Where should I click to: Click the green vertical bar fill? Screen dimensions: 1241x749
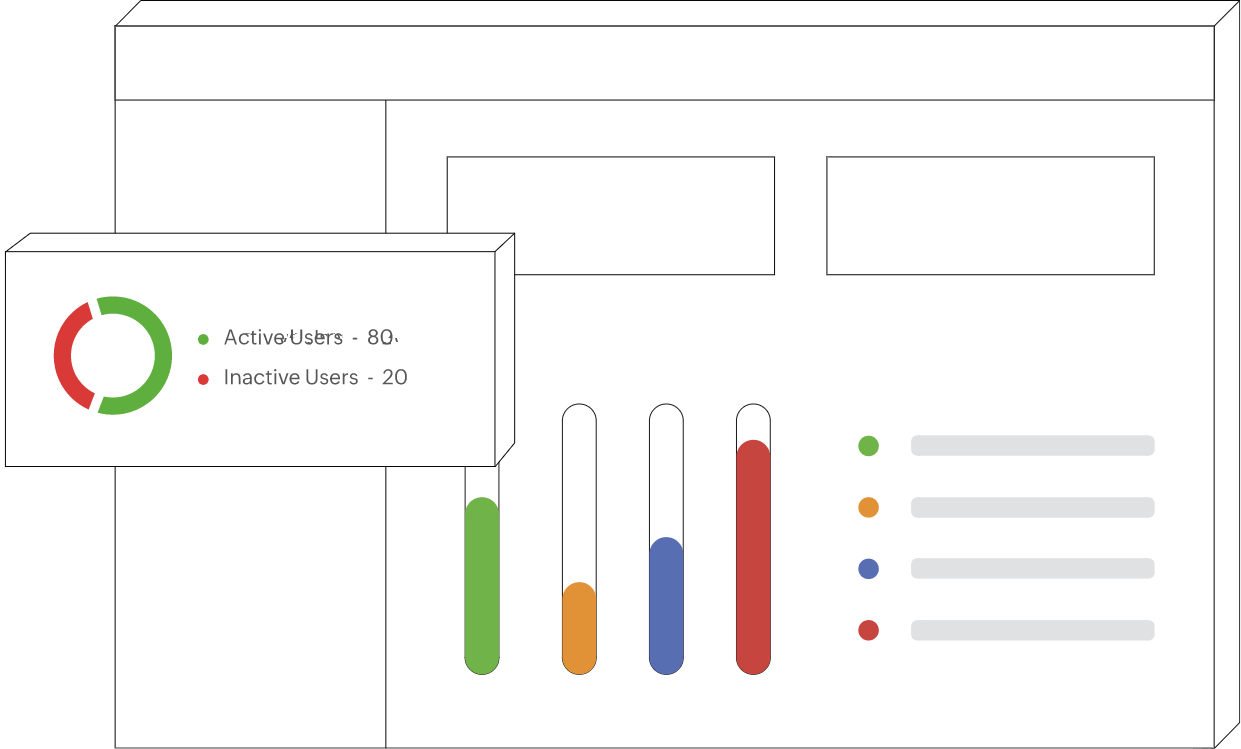(482, 585)
